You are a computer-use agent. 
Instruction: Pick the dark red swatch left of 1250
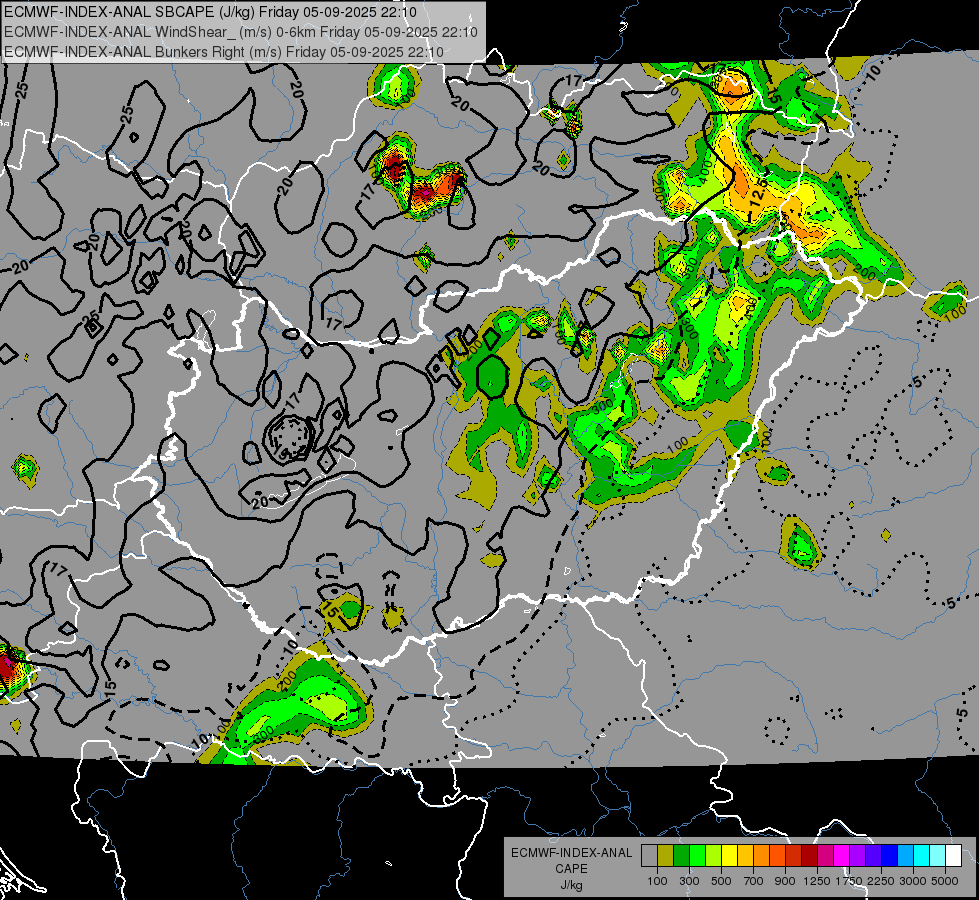pyautogui.click(x=809, y=856)
